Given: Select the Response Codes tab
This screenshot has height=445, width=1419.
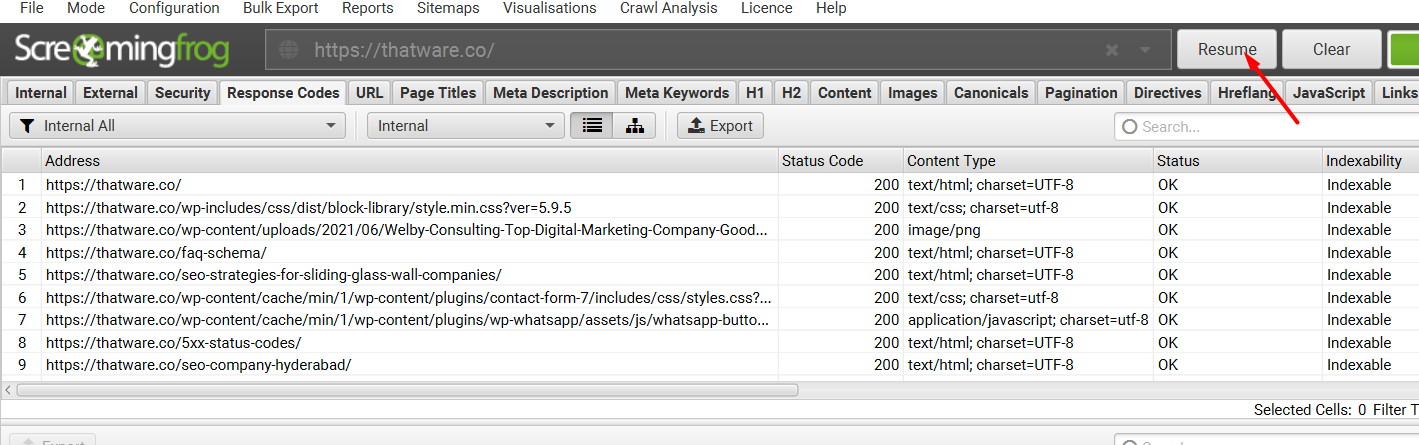Looking at the screenshot, I should (283, 93).
